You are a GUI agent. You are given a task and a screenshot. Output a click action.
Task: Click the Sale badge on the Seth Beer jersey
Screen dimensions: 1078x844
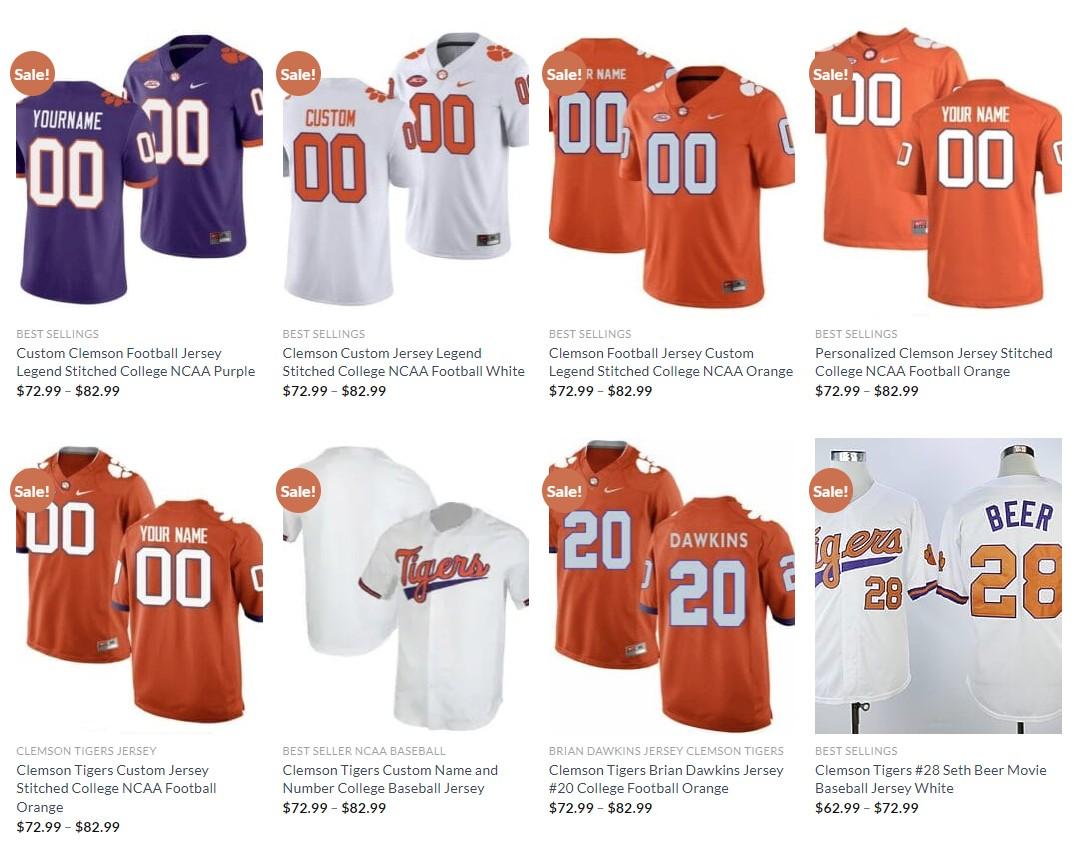(x=830, y=491)
